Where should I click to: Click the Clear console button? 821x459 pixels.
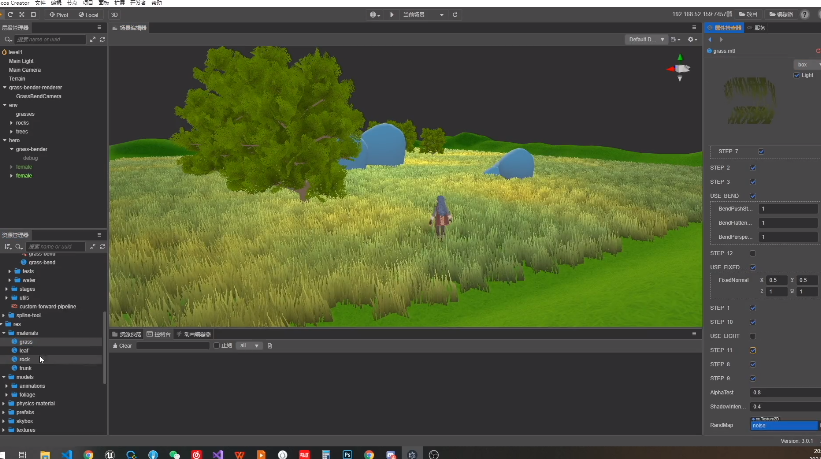121,345
